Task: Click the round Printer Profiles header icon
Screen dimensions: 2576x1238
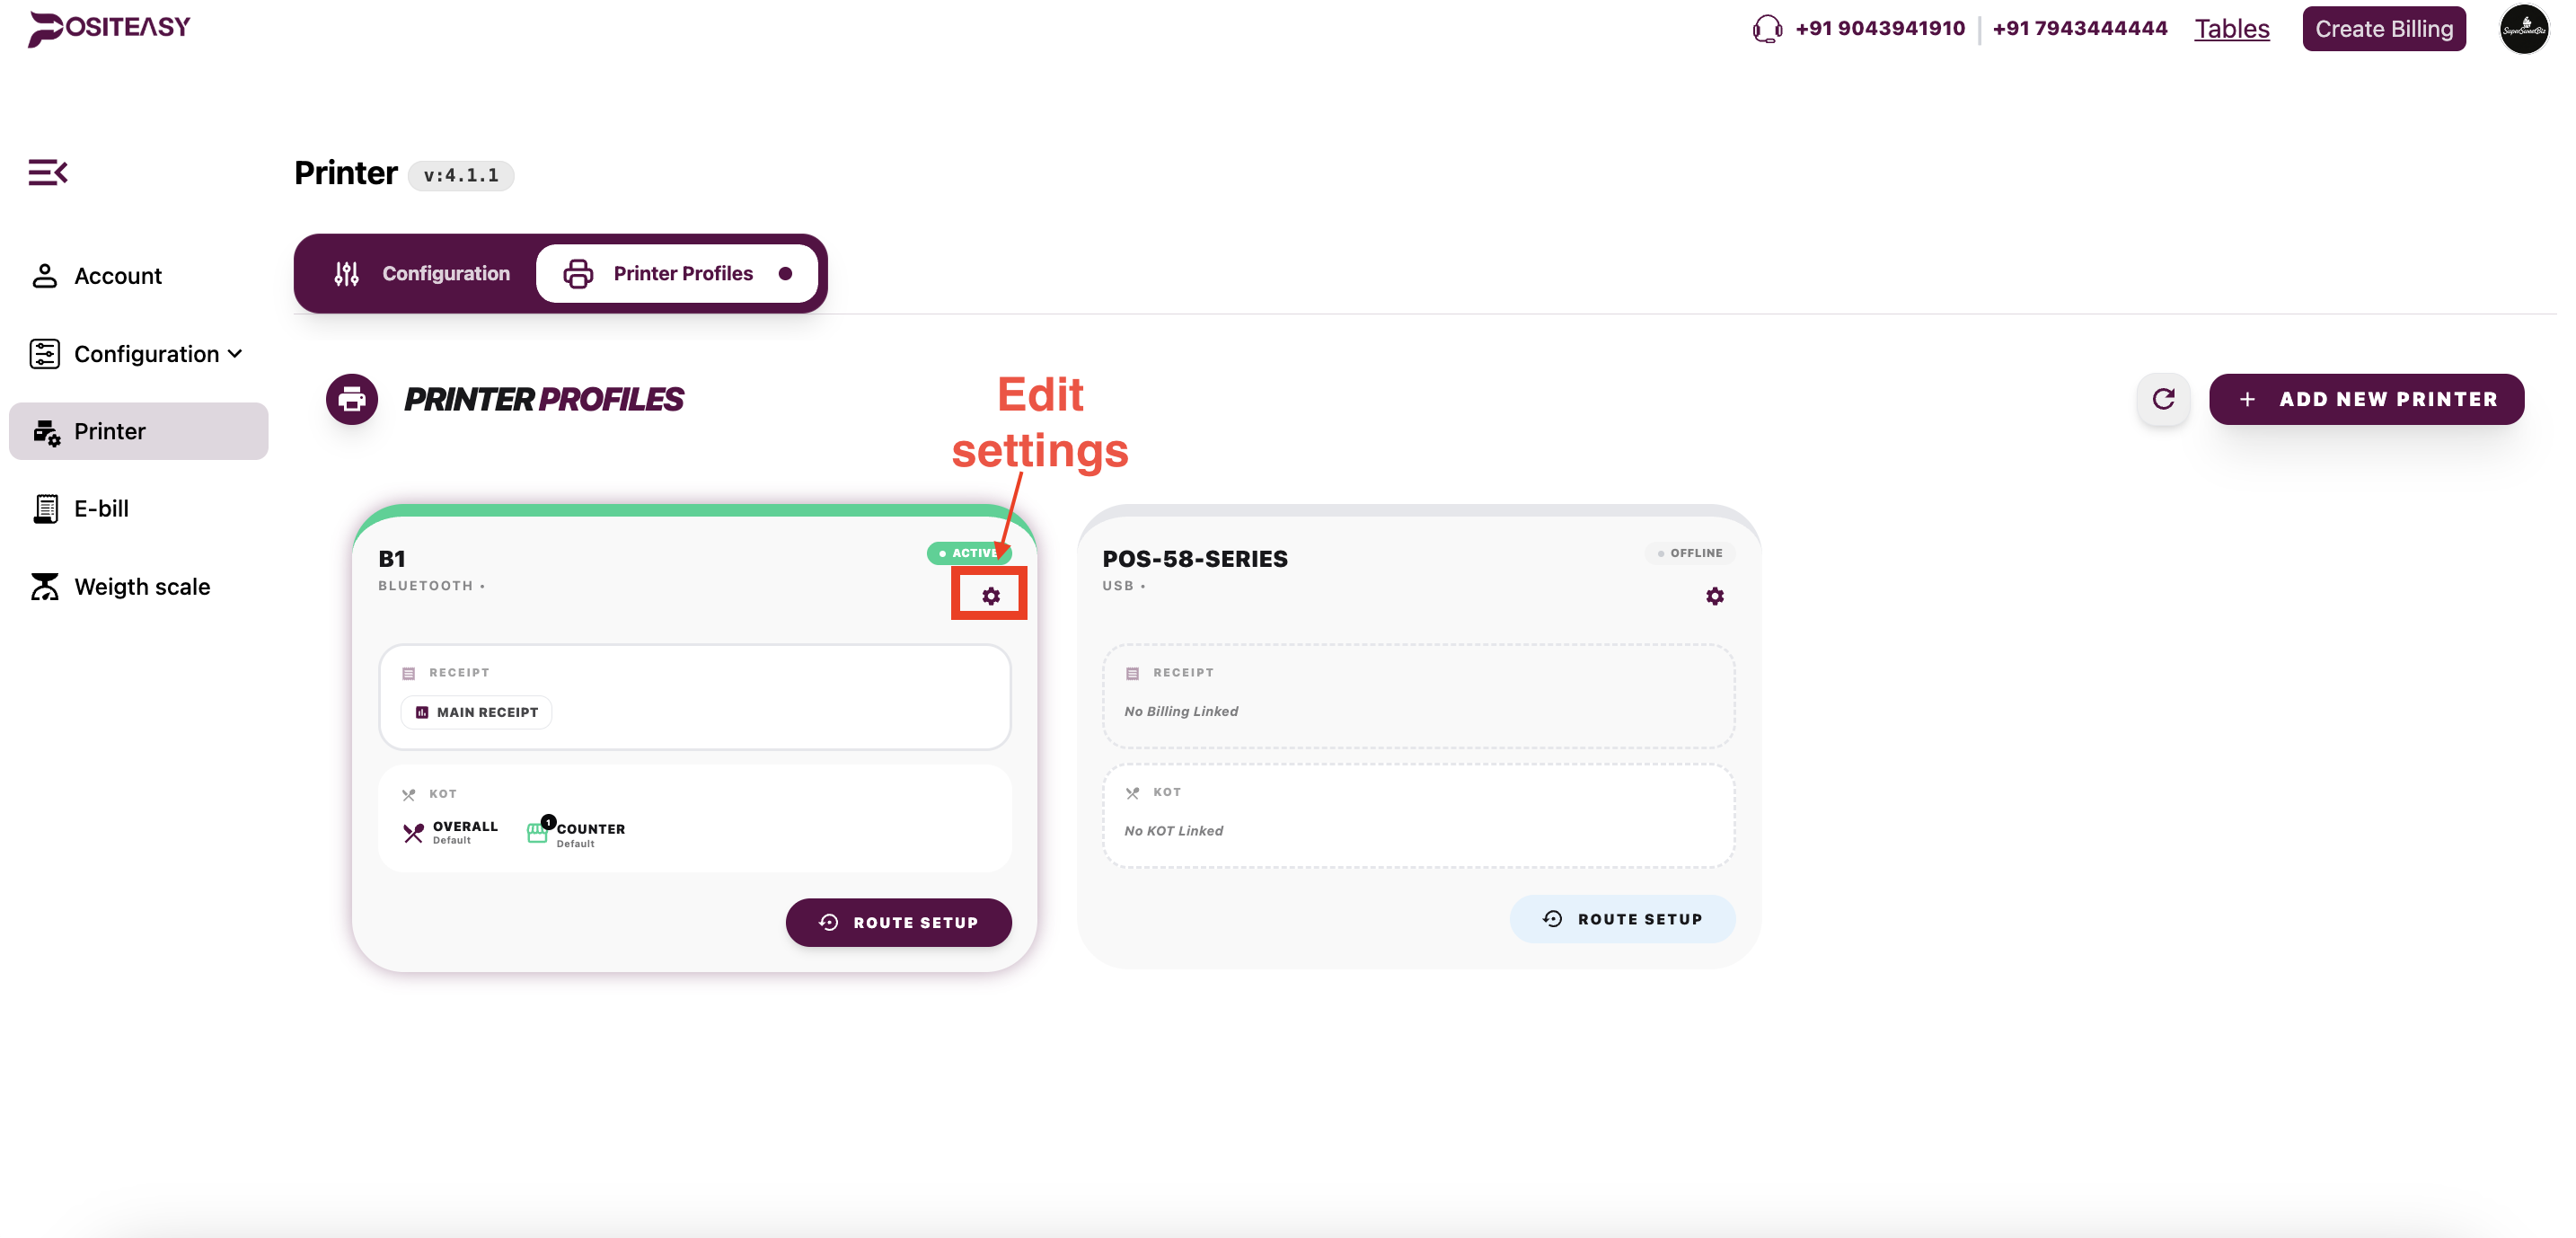Action: [x=352, y=399]
